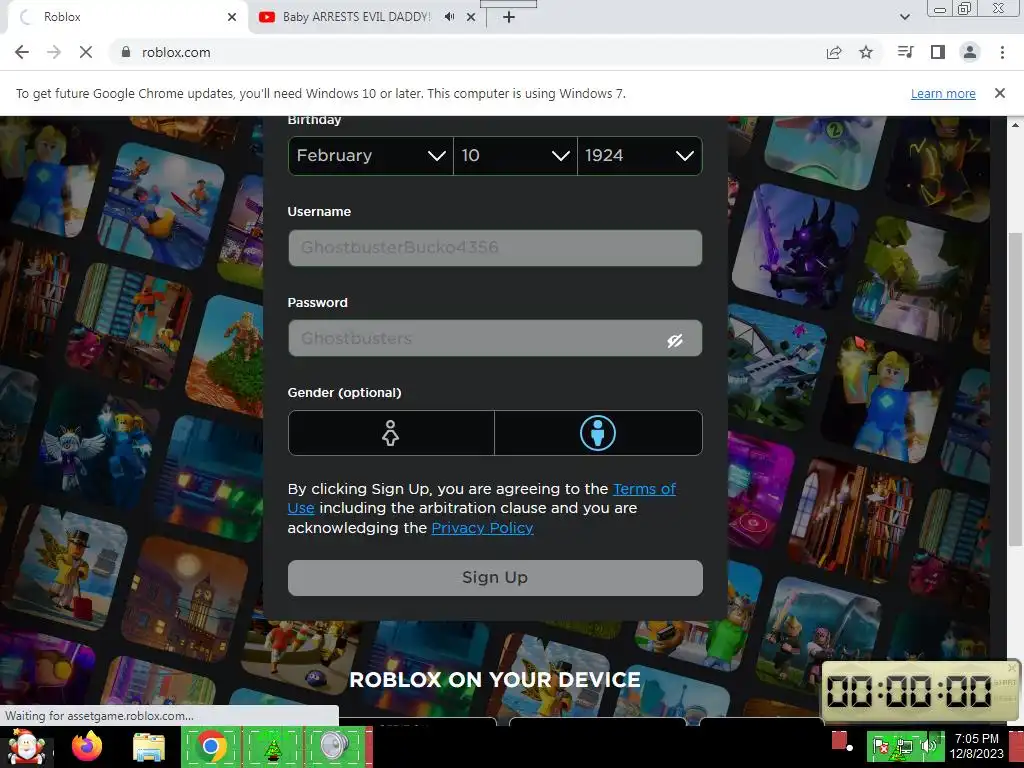
Task: Select the male gender option
Action: tap(598, 433)
